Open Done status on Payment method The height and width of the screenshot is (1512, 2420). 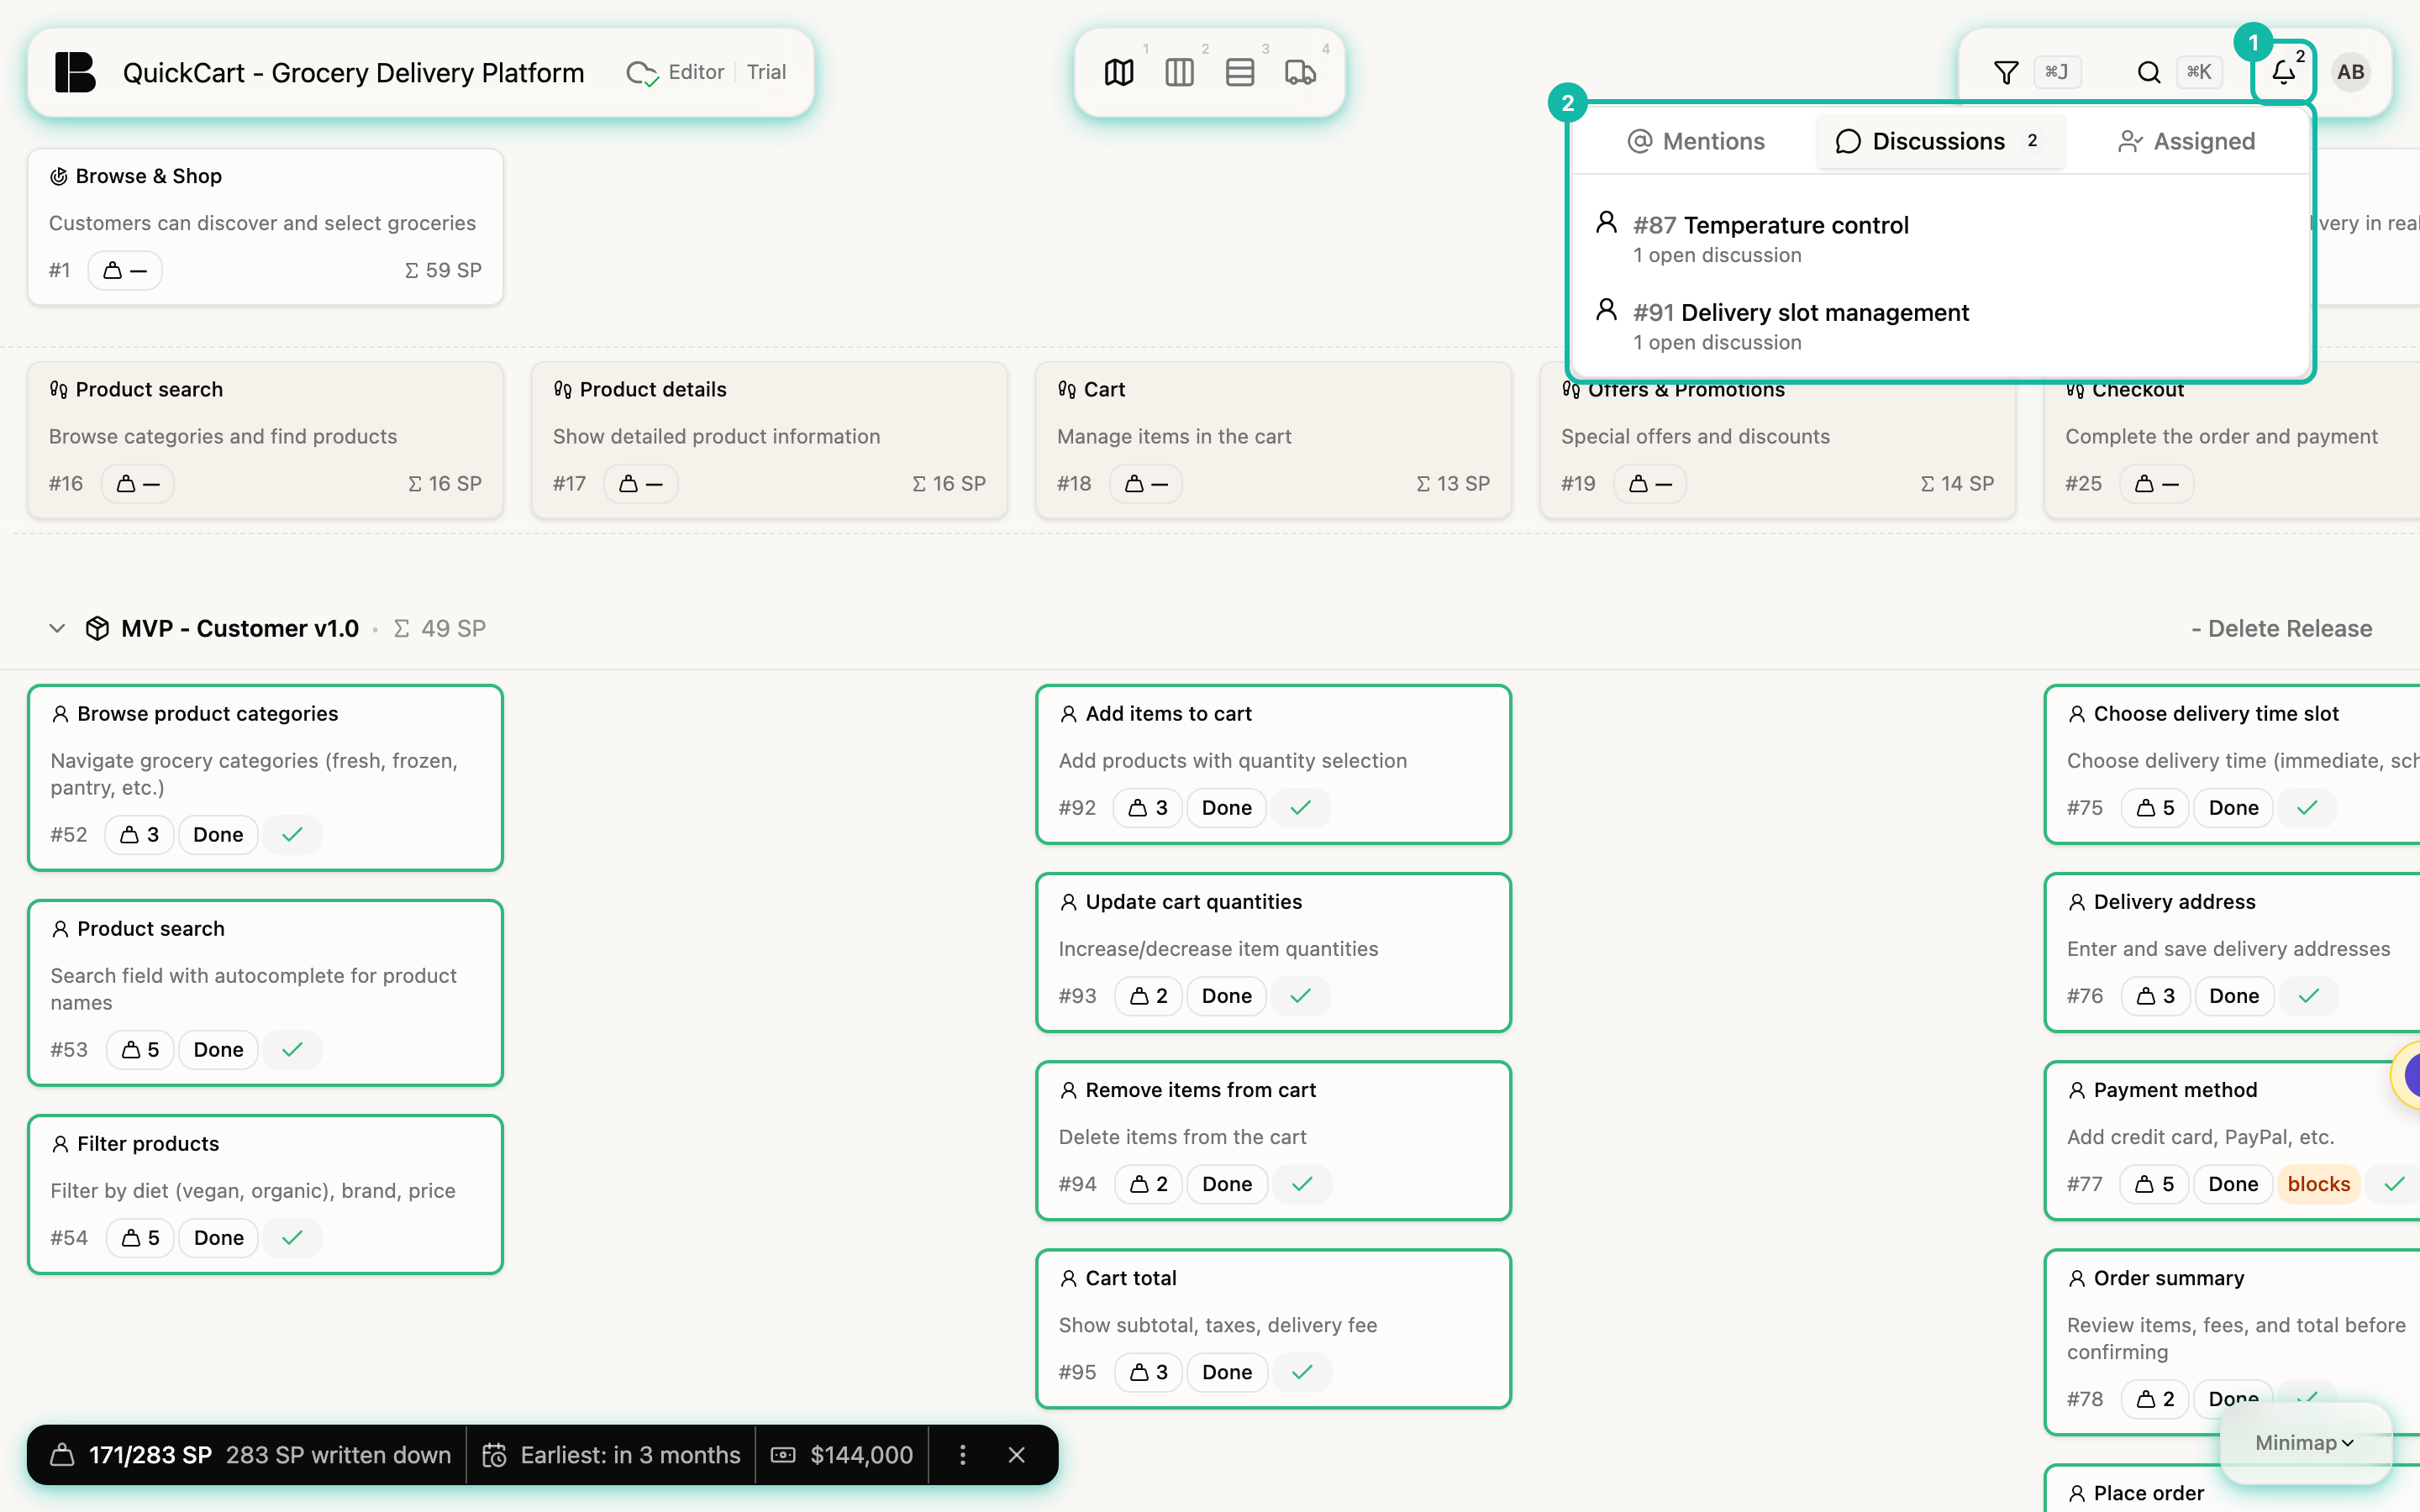click(x=2233, y=1184)
